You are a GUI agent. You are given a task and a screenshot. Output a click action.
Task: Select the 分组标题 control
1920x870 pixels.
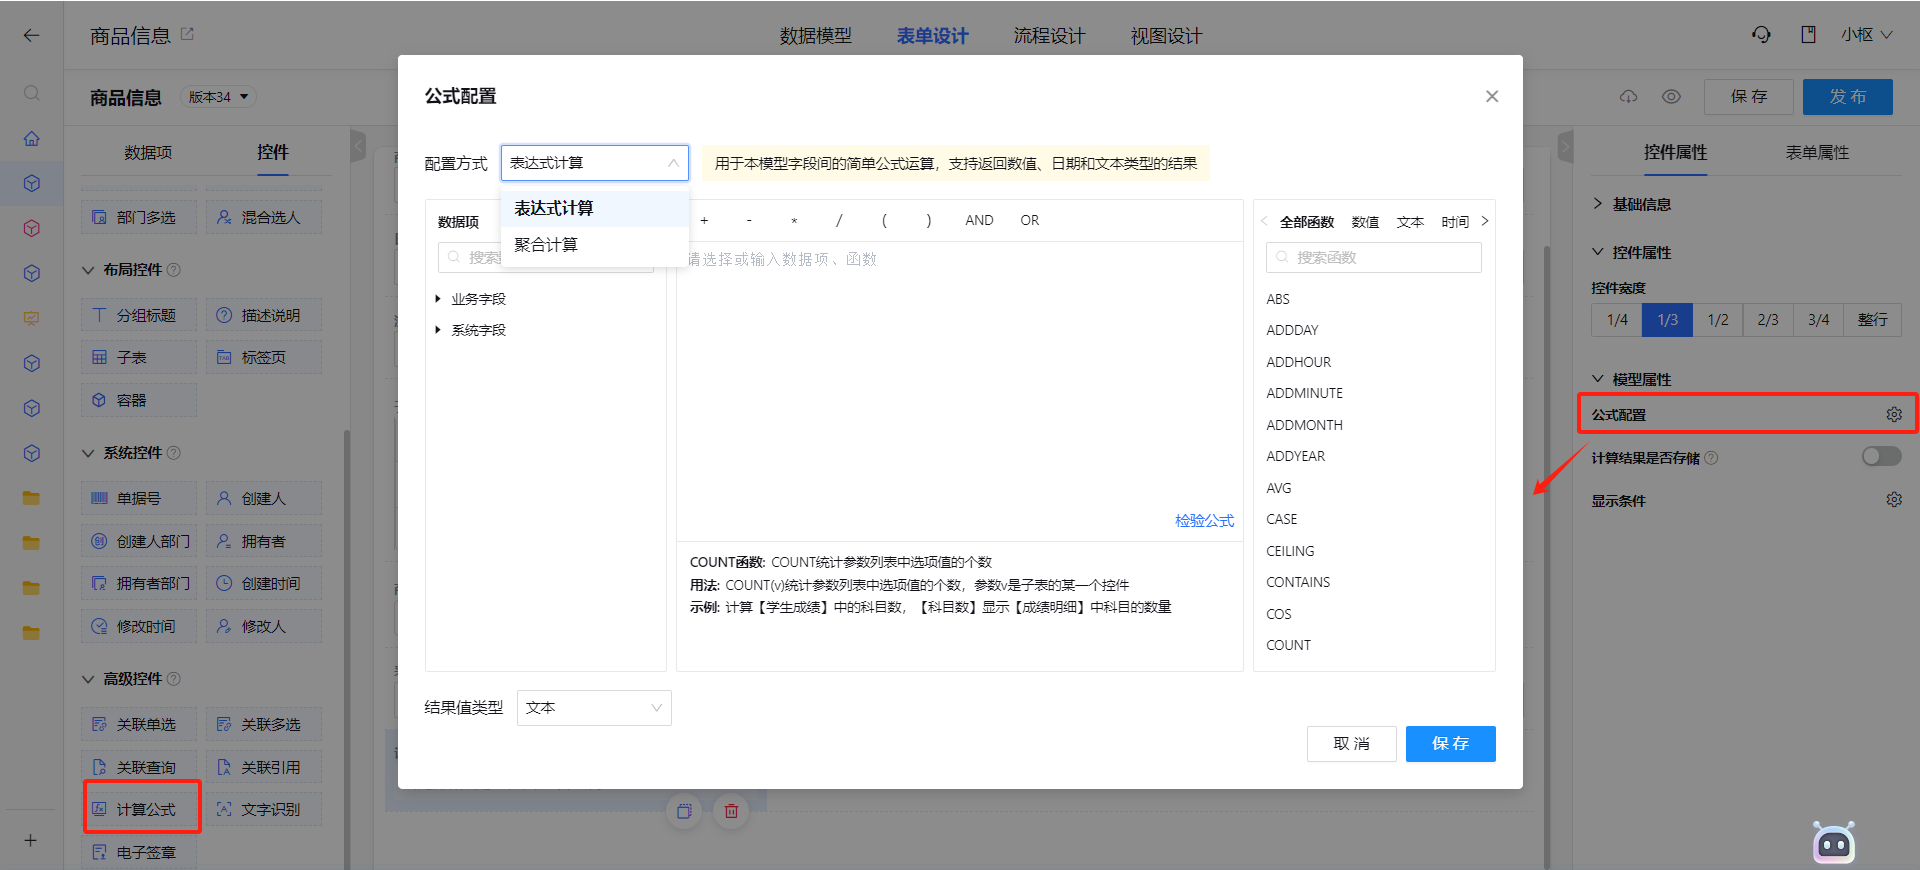pos(139,315)
